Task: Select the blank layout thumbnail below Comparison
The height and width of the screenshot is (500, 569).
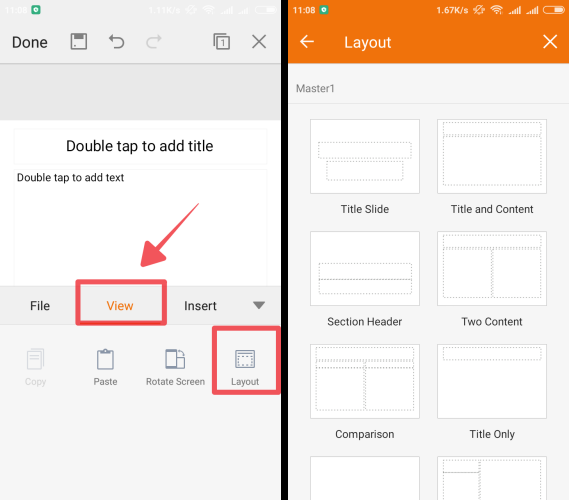Action: pyautogui.click(x=365, y=478)
